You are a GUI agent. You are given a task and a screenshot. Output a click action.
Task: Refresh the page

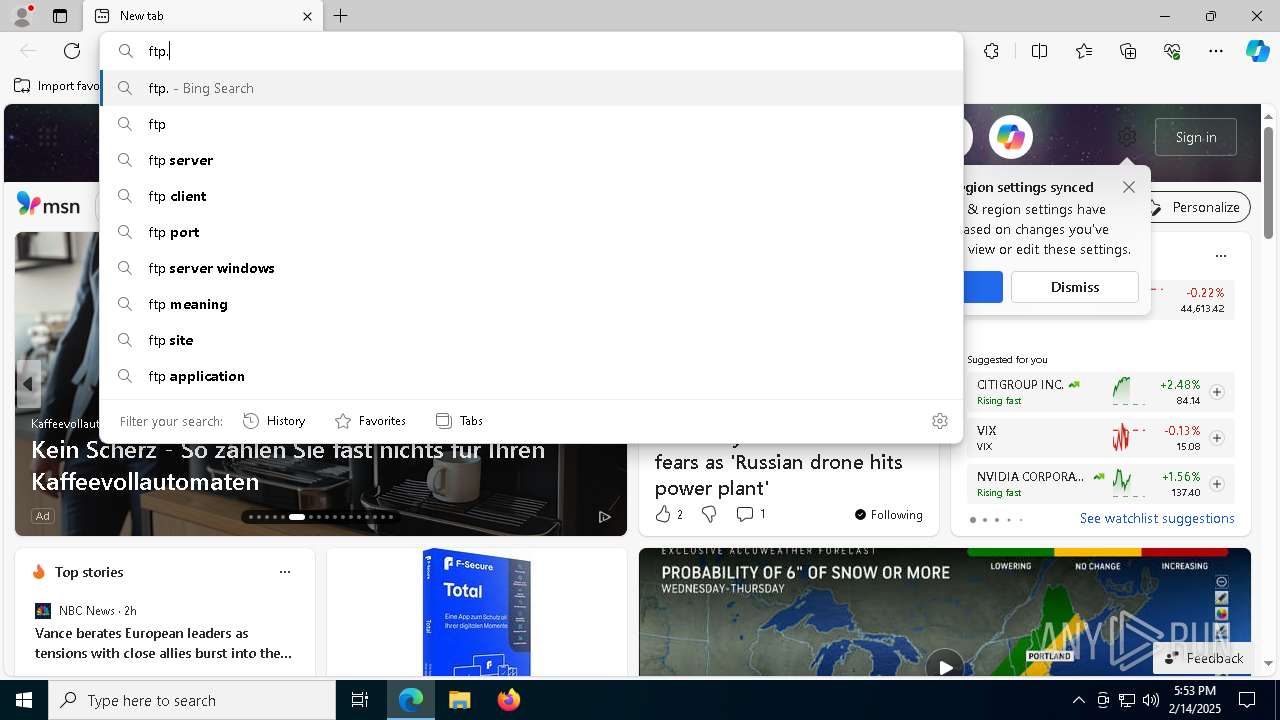pyautogui.click(x=72, y=51)
